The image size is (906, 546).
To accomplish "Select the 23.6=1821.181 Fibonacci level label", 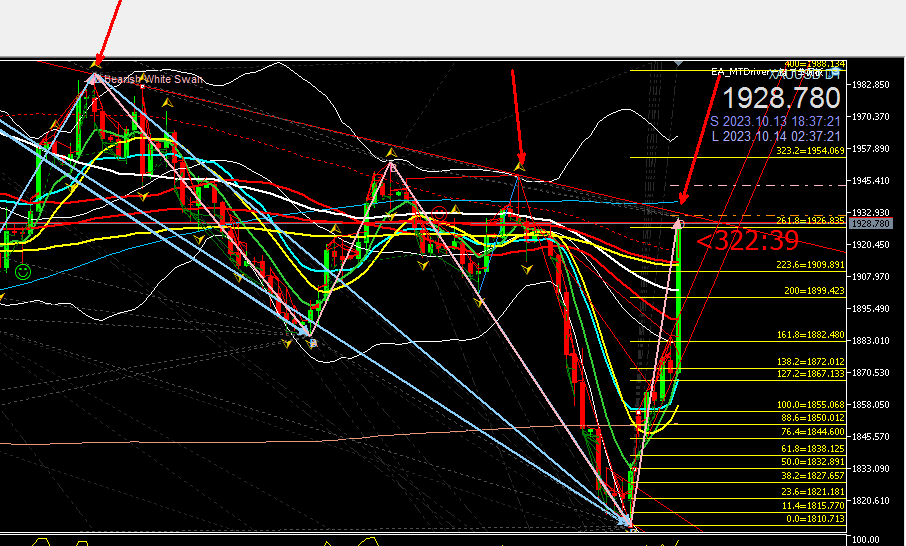I will click(x=812, y=492).
